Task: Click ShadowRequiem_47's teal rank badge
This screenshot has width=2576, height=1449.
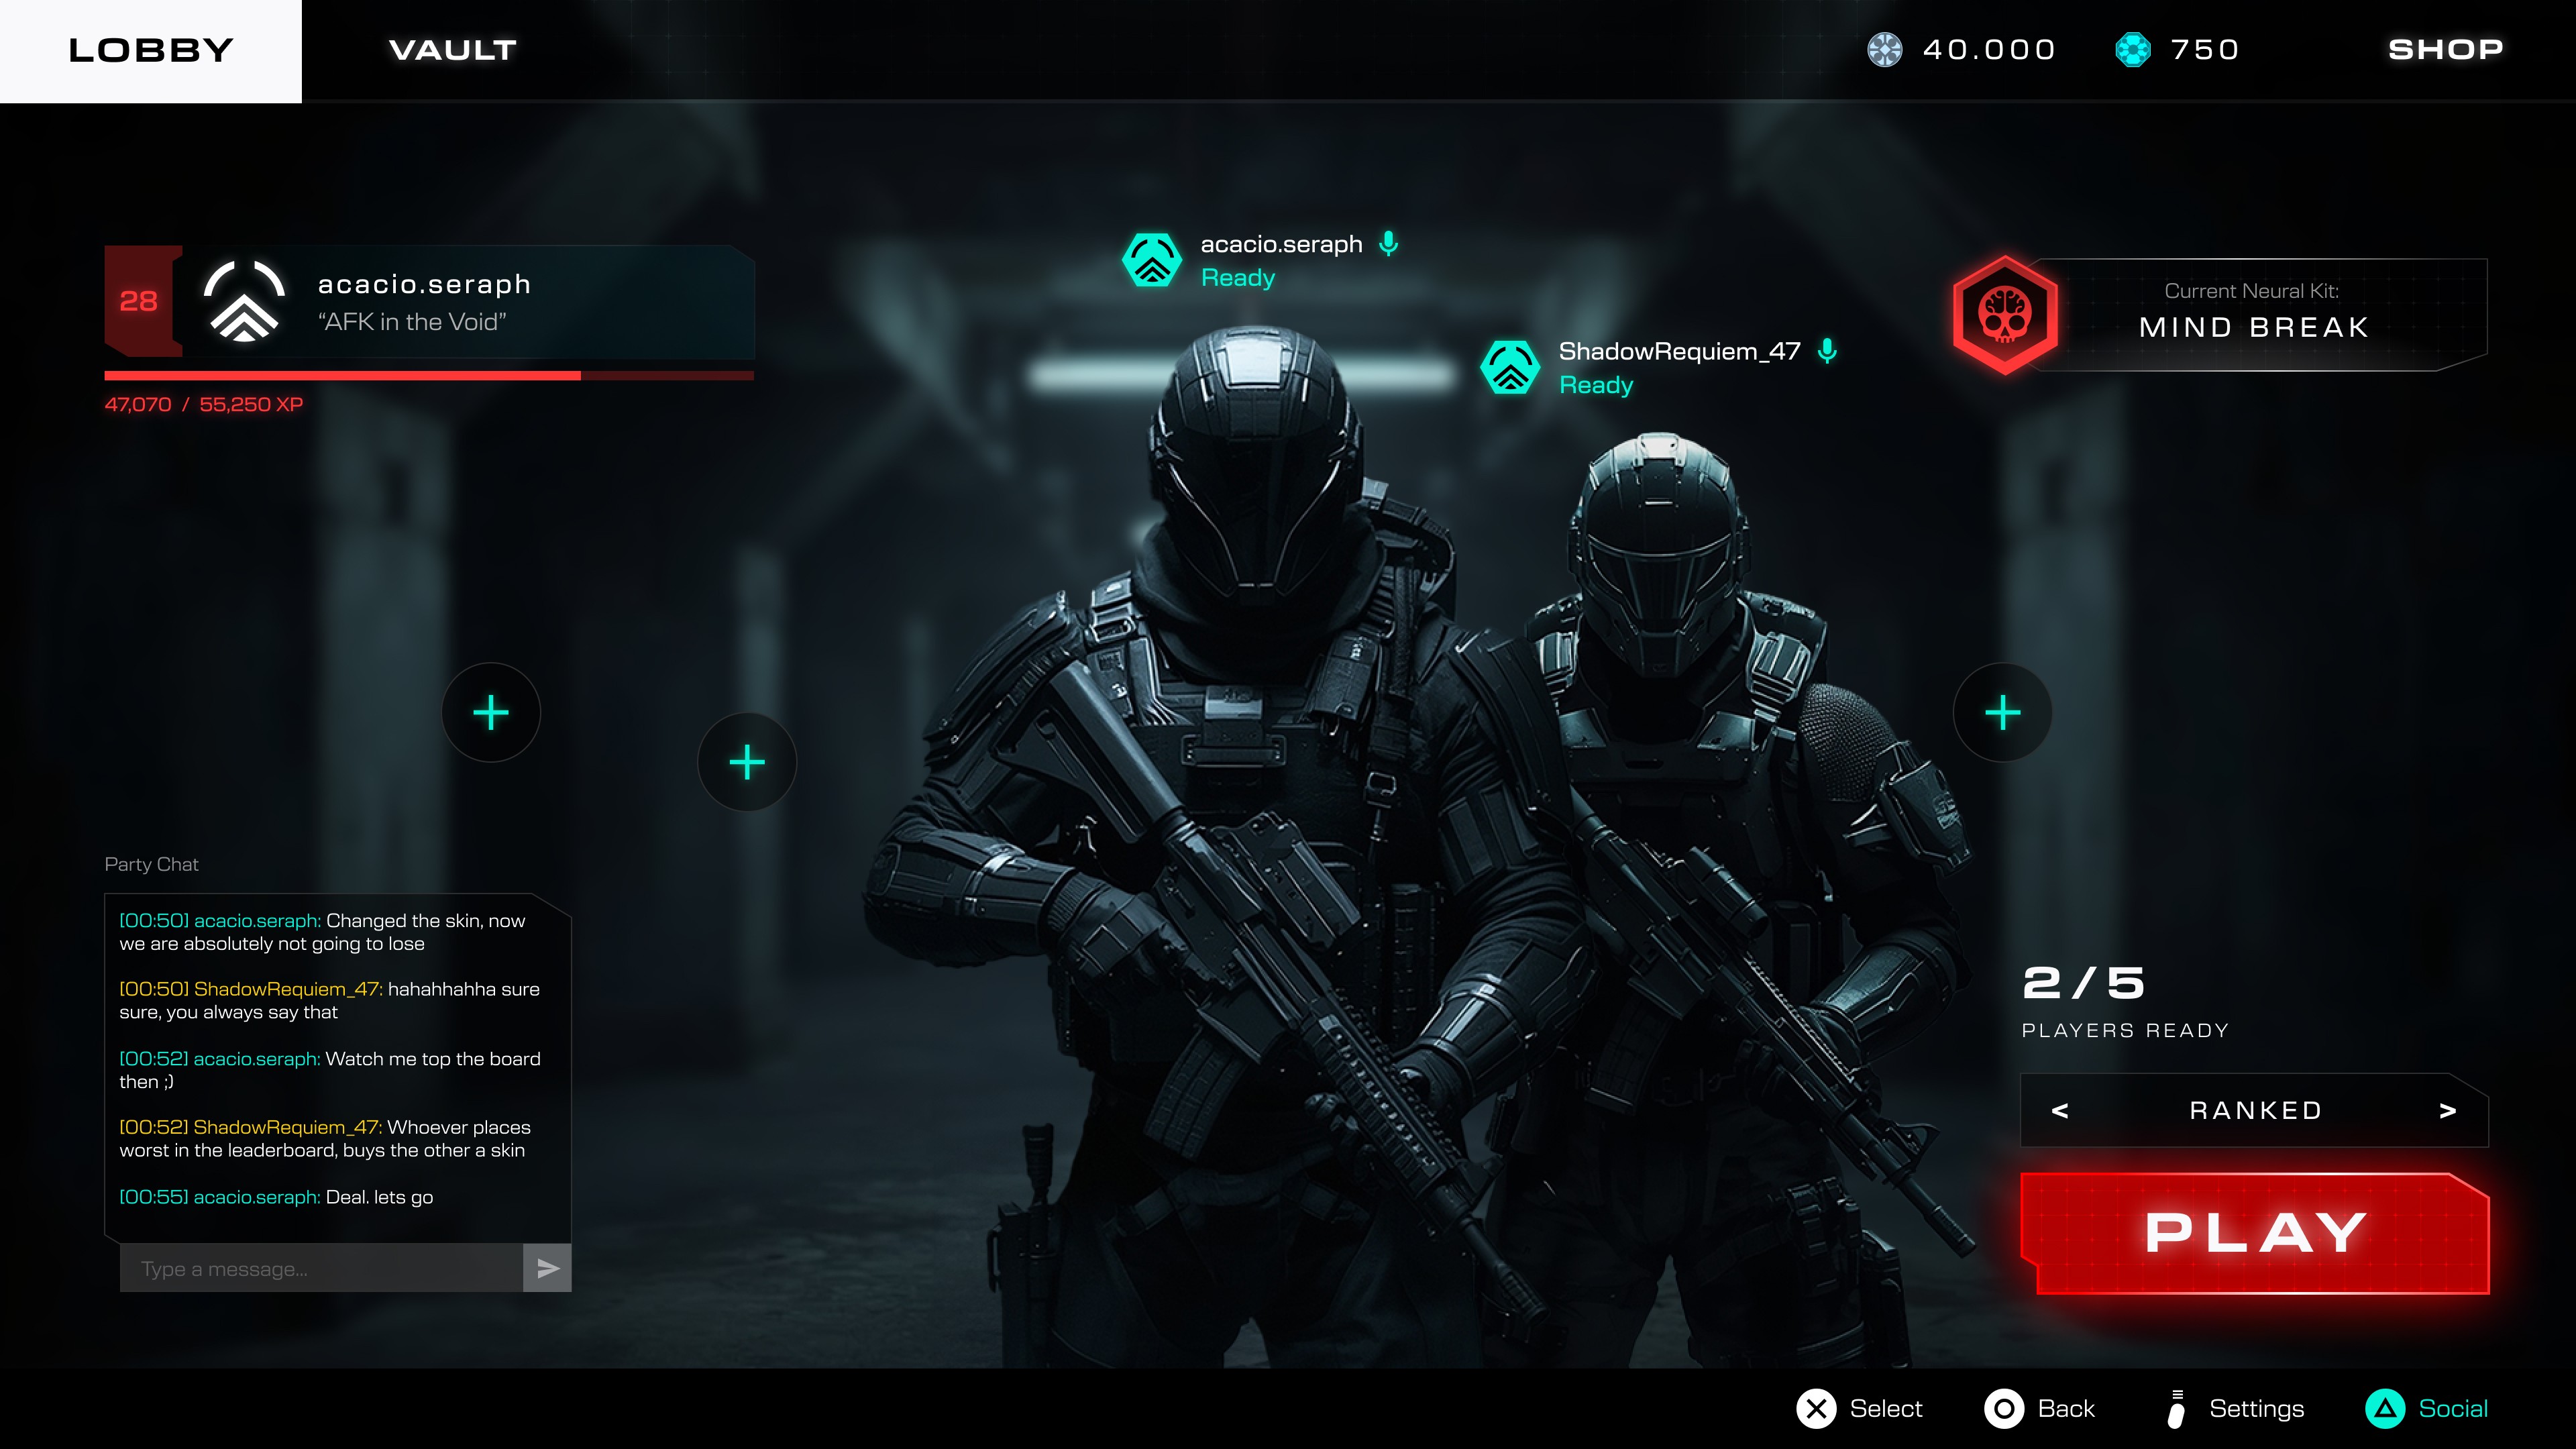Action: coord(1510,367)
